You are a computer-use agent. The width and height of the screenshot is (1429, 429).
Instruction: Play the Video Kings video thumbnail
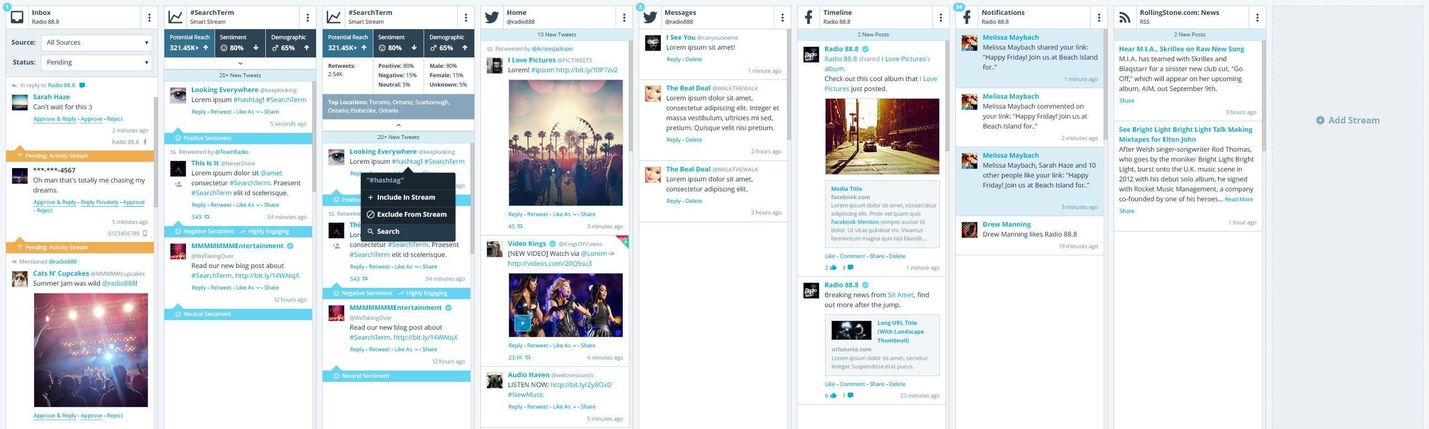523,324
